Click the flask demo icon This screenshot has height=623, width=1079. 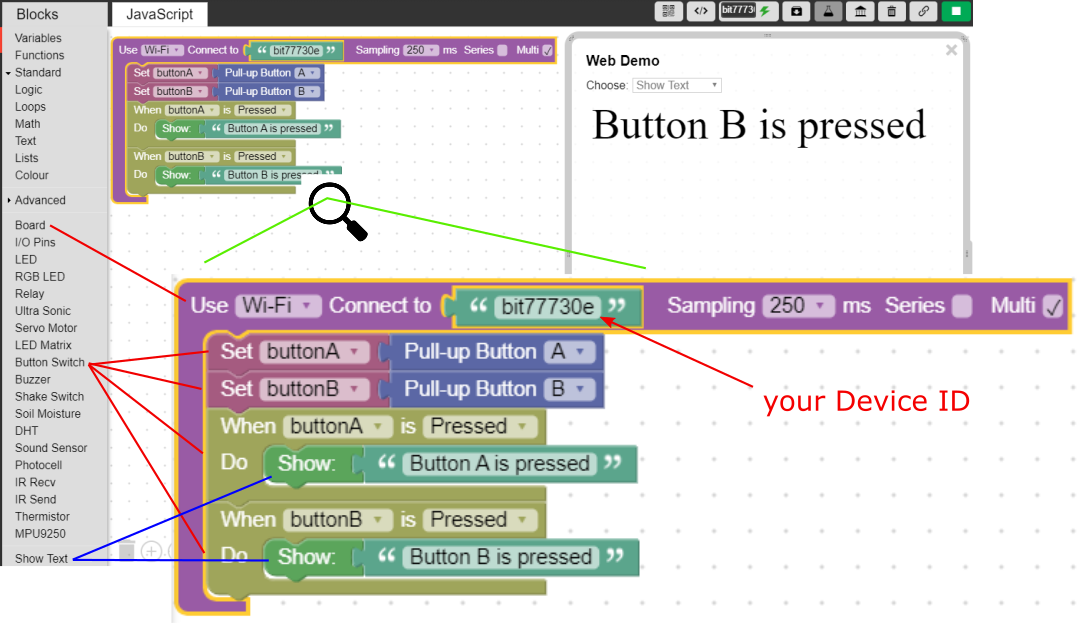tap(827, 11)
